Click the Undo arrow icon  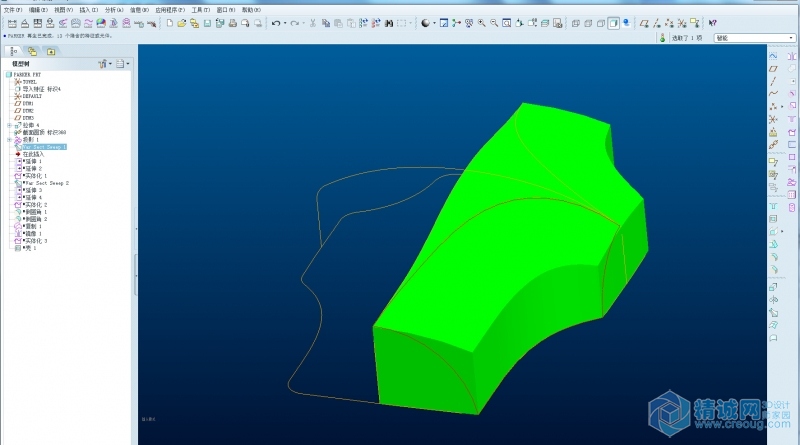(276, 23)
